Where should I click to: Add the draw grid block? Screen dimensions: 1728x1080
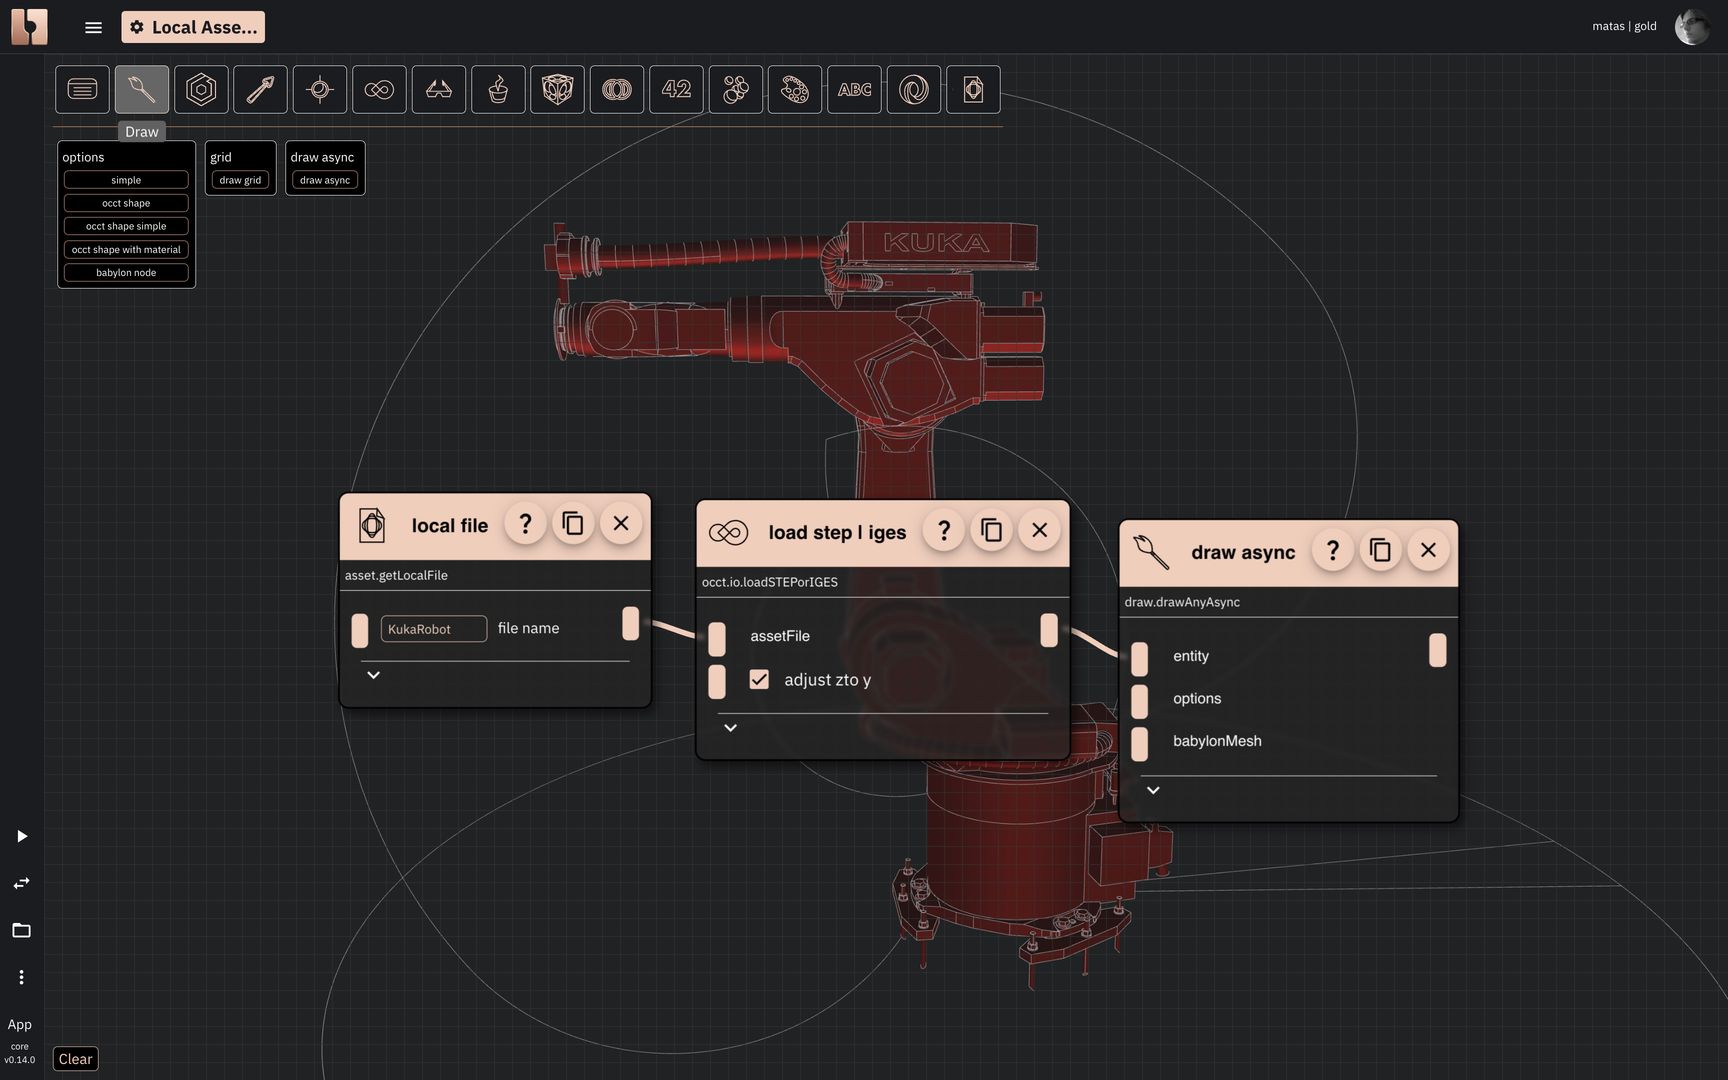[240, 180]
